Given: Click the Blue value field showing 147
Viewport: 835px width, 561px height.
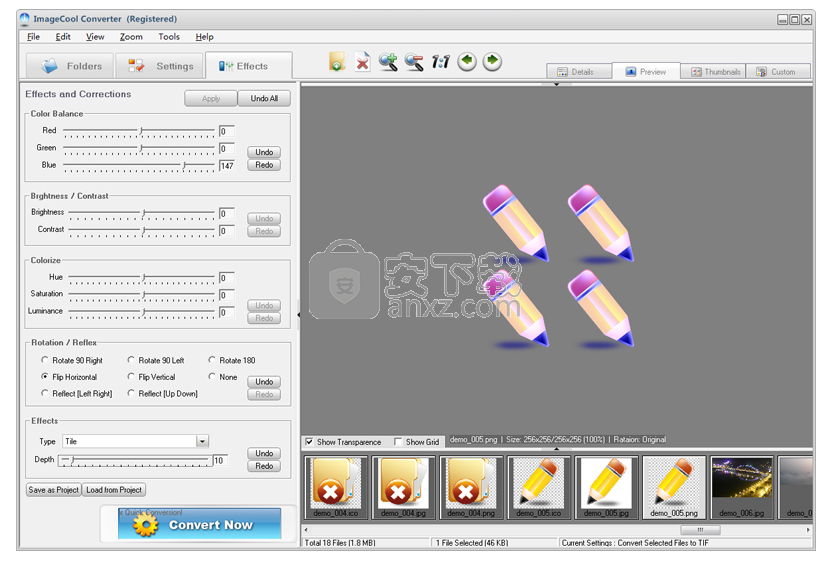Looking at the screenshot, I should click(227, 166).
